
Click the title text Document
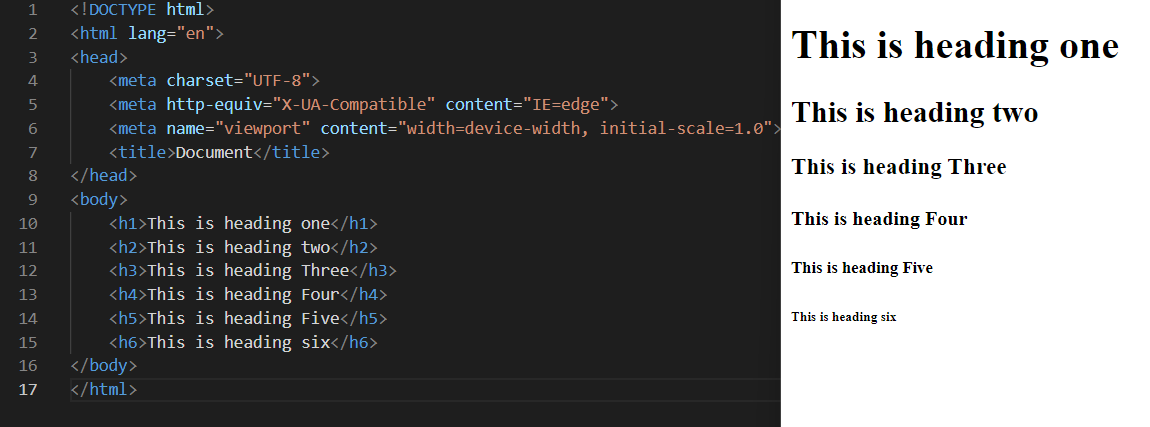tap(214, 153)
